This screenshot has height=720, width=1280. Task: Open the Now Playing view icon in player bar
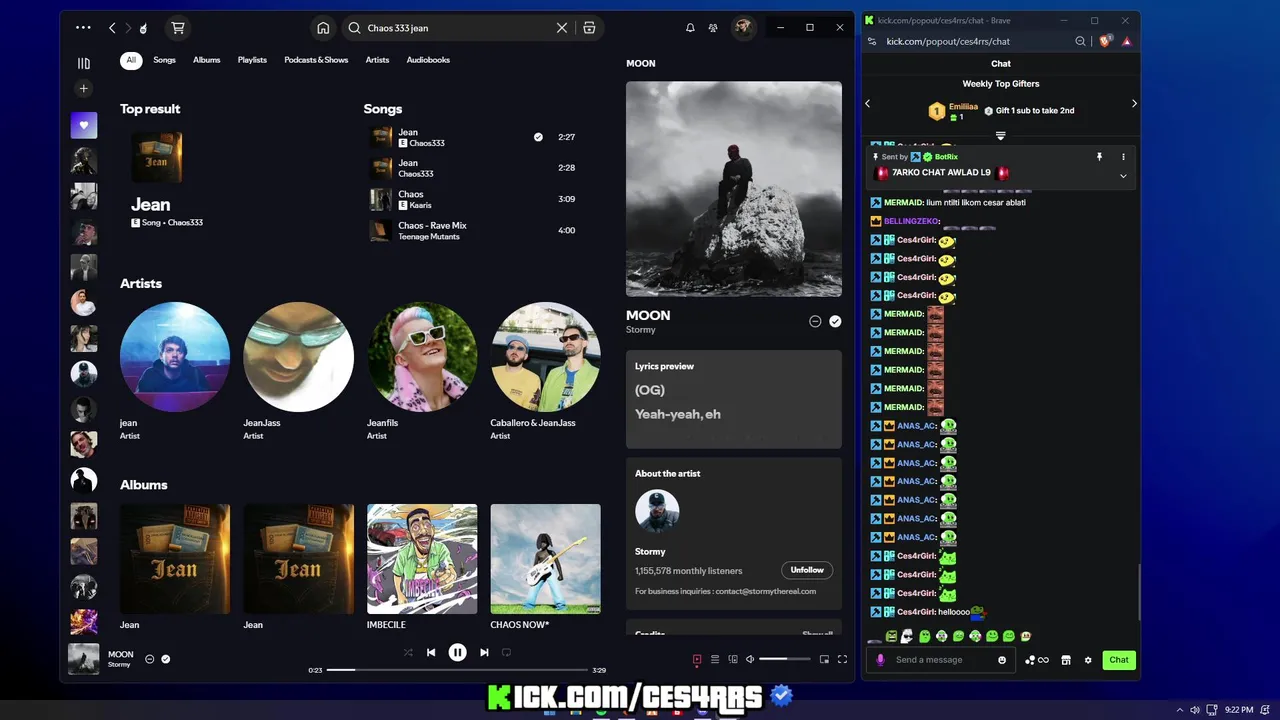click(697, 660)
